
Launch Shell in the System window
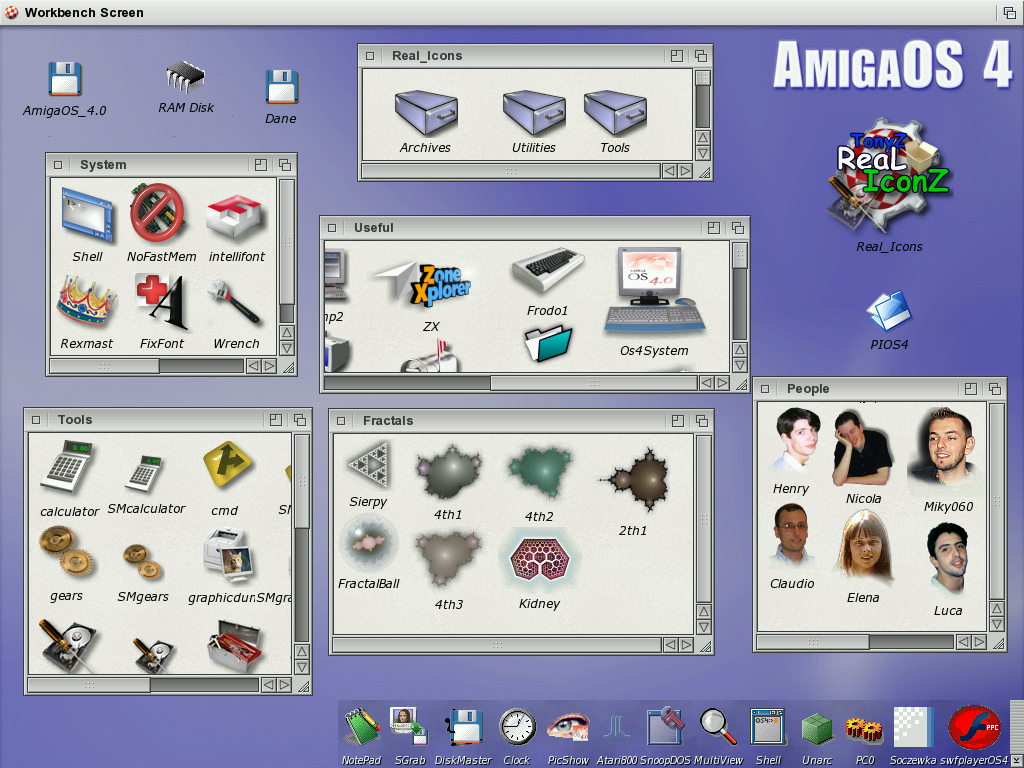(x=88, y=214)
